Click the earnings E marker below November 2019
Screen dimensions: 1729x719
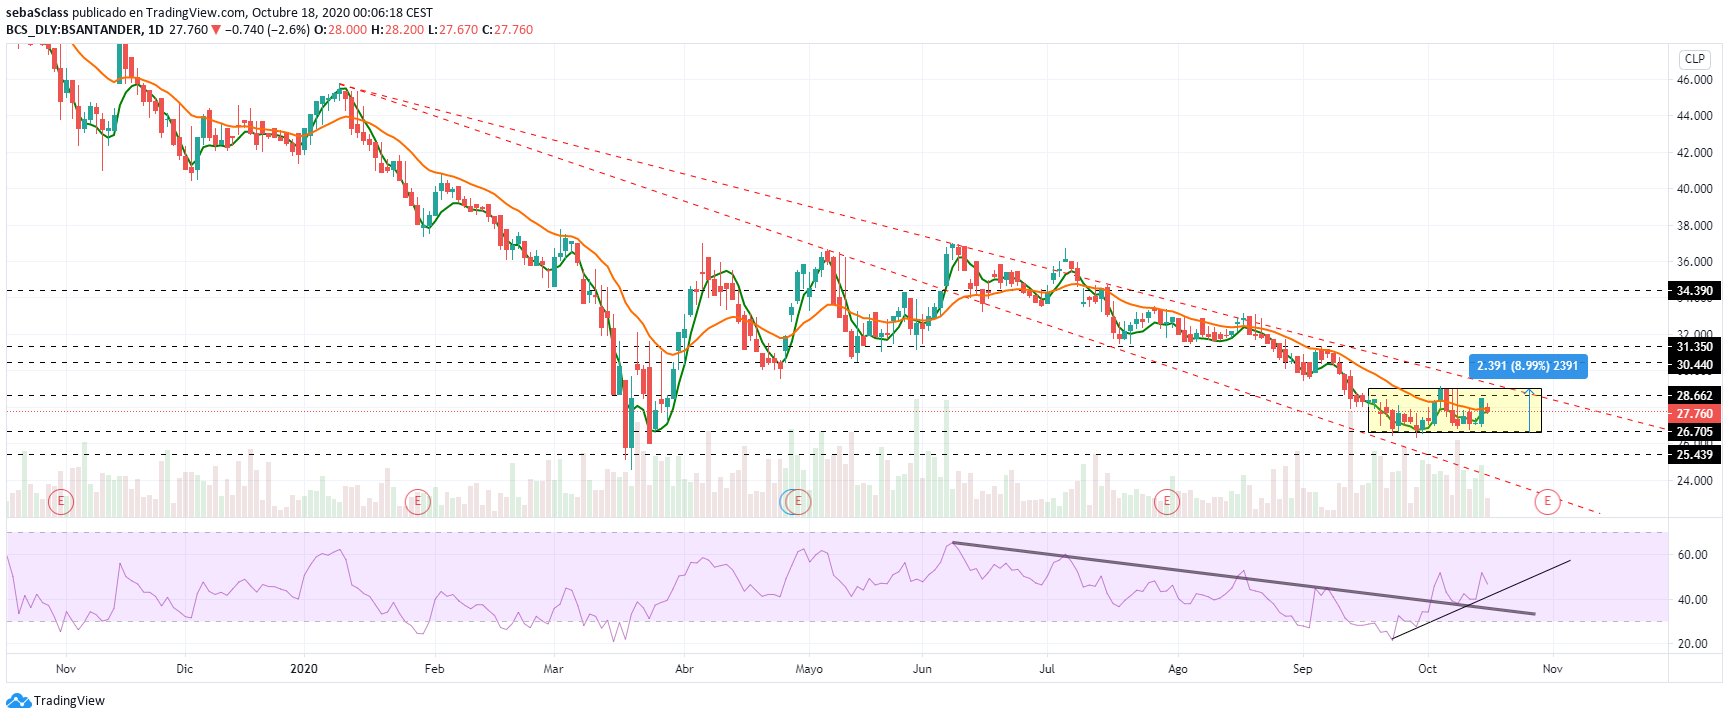tap(62, 501)
